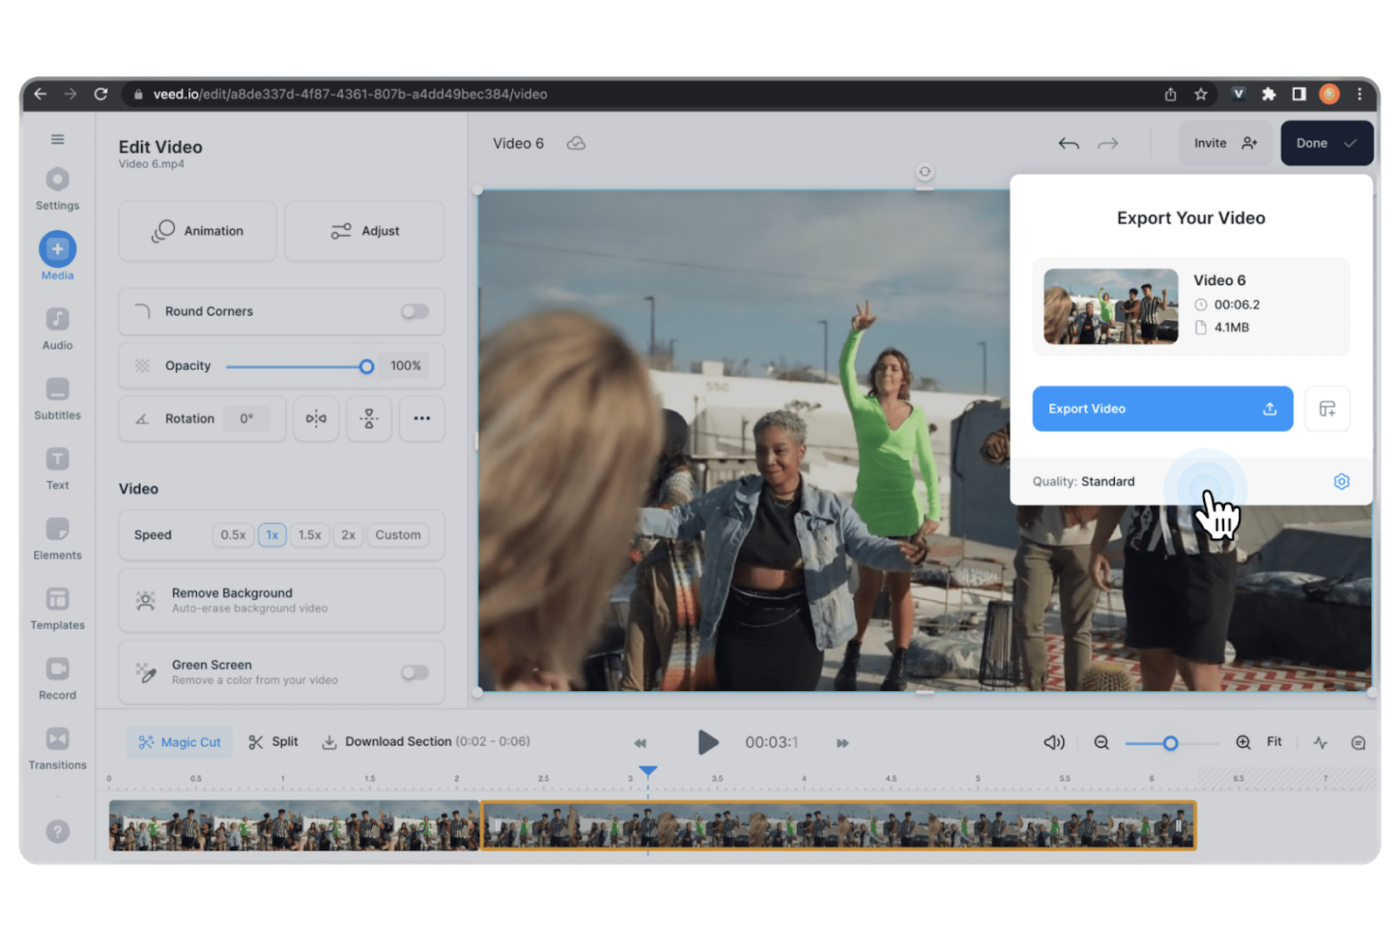The image size is (1400, 942).
Task: Click the comment icon in timeline toolbar
Action: coord(1358,743)
